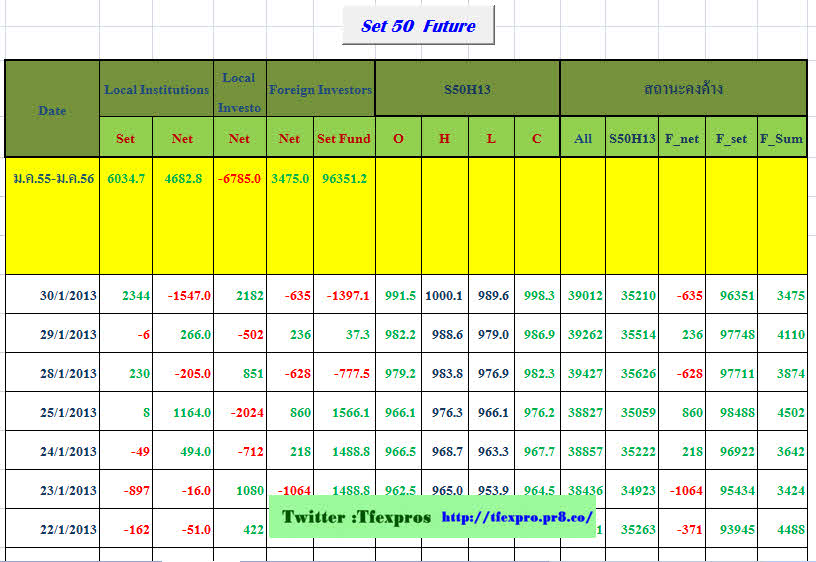Click the F_set column header
Viewport: 816px width, 562px height.
pyautogui.click(x=731, y=138)
